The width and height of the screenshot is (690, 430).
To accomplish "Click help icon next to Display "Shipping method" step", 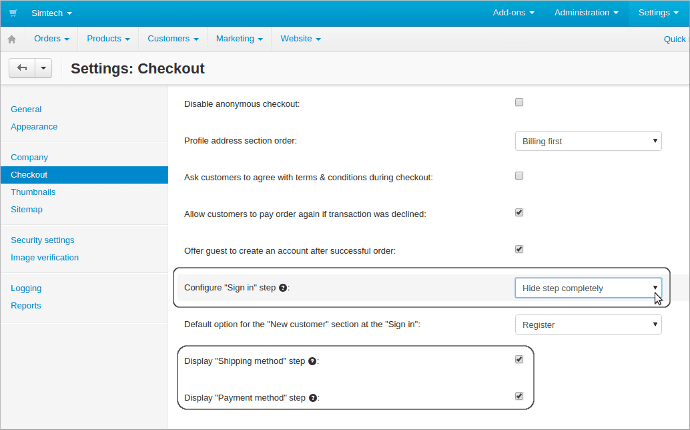I will [x=313, y=361].
